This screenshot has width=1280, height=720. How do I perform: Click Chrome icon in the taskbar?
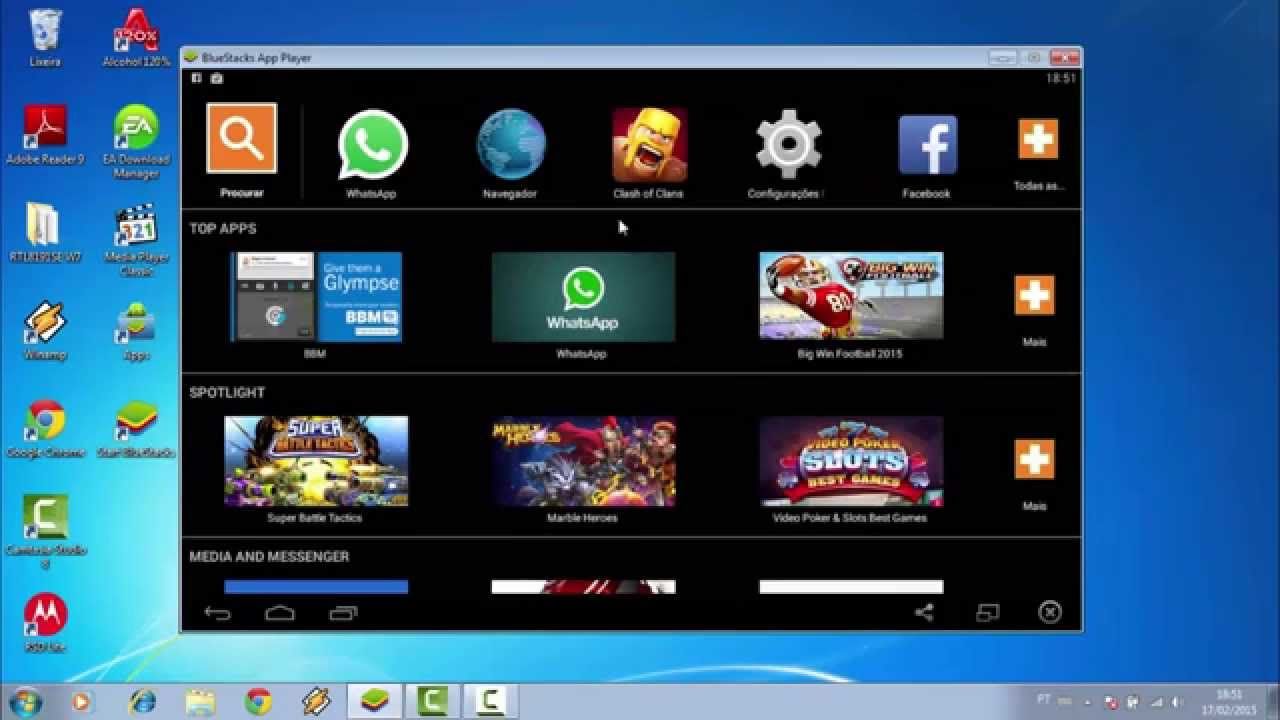click(x=259, y=702)
